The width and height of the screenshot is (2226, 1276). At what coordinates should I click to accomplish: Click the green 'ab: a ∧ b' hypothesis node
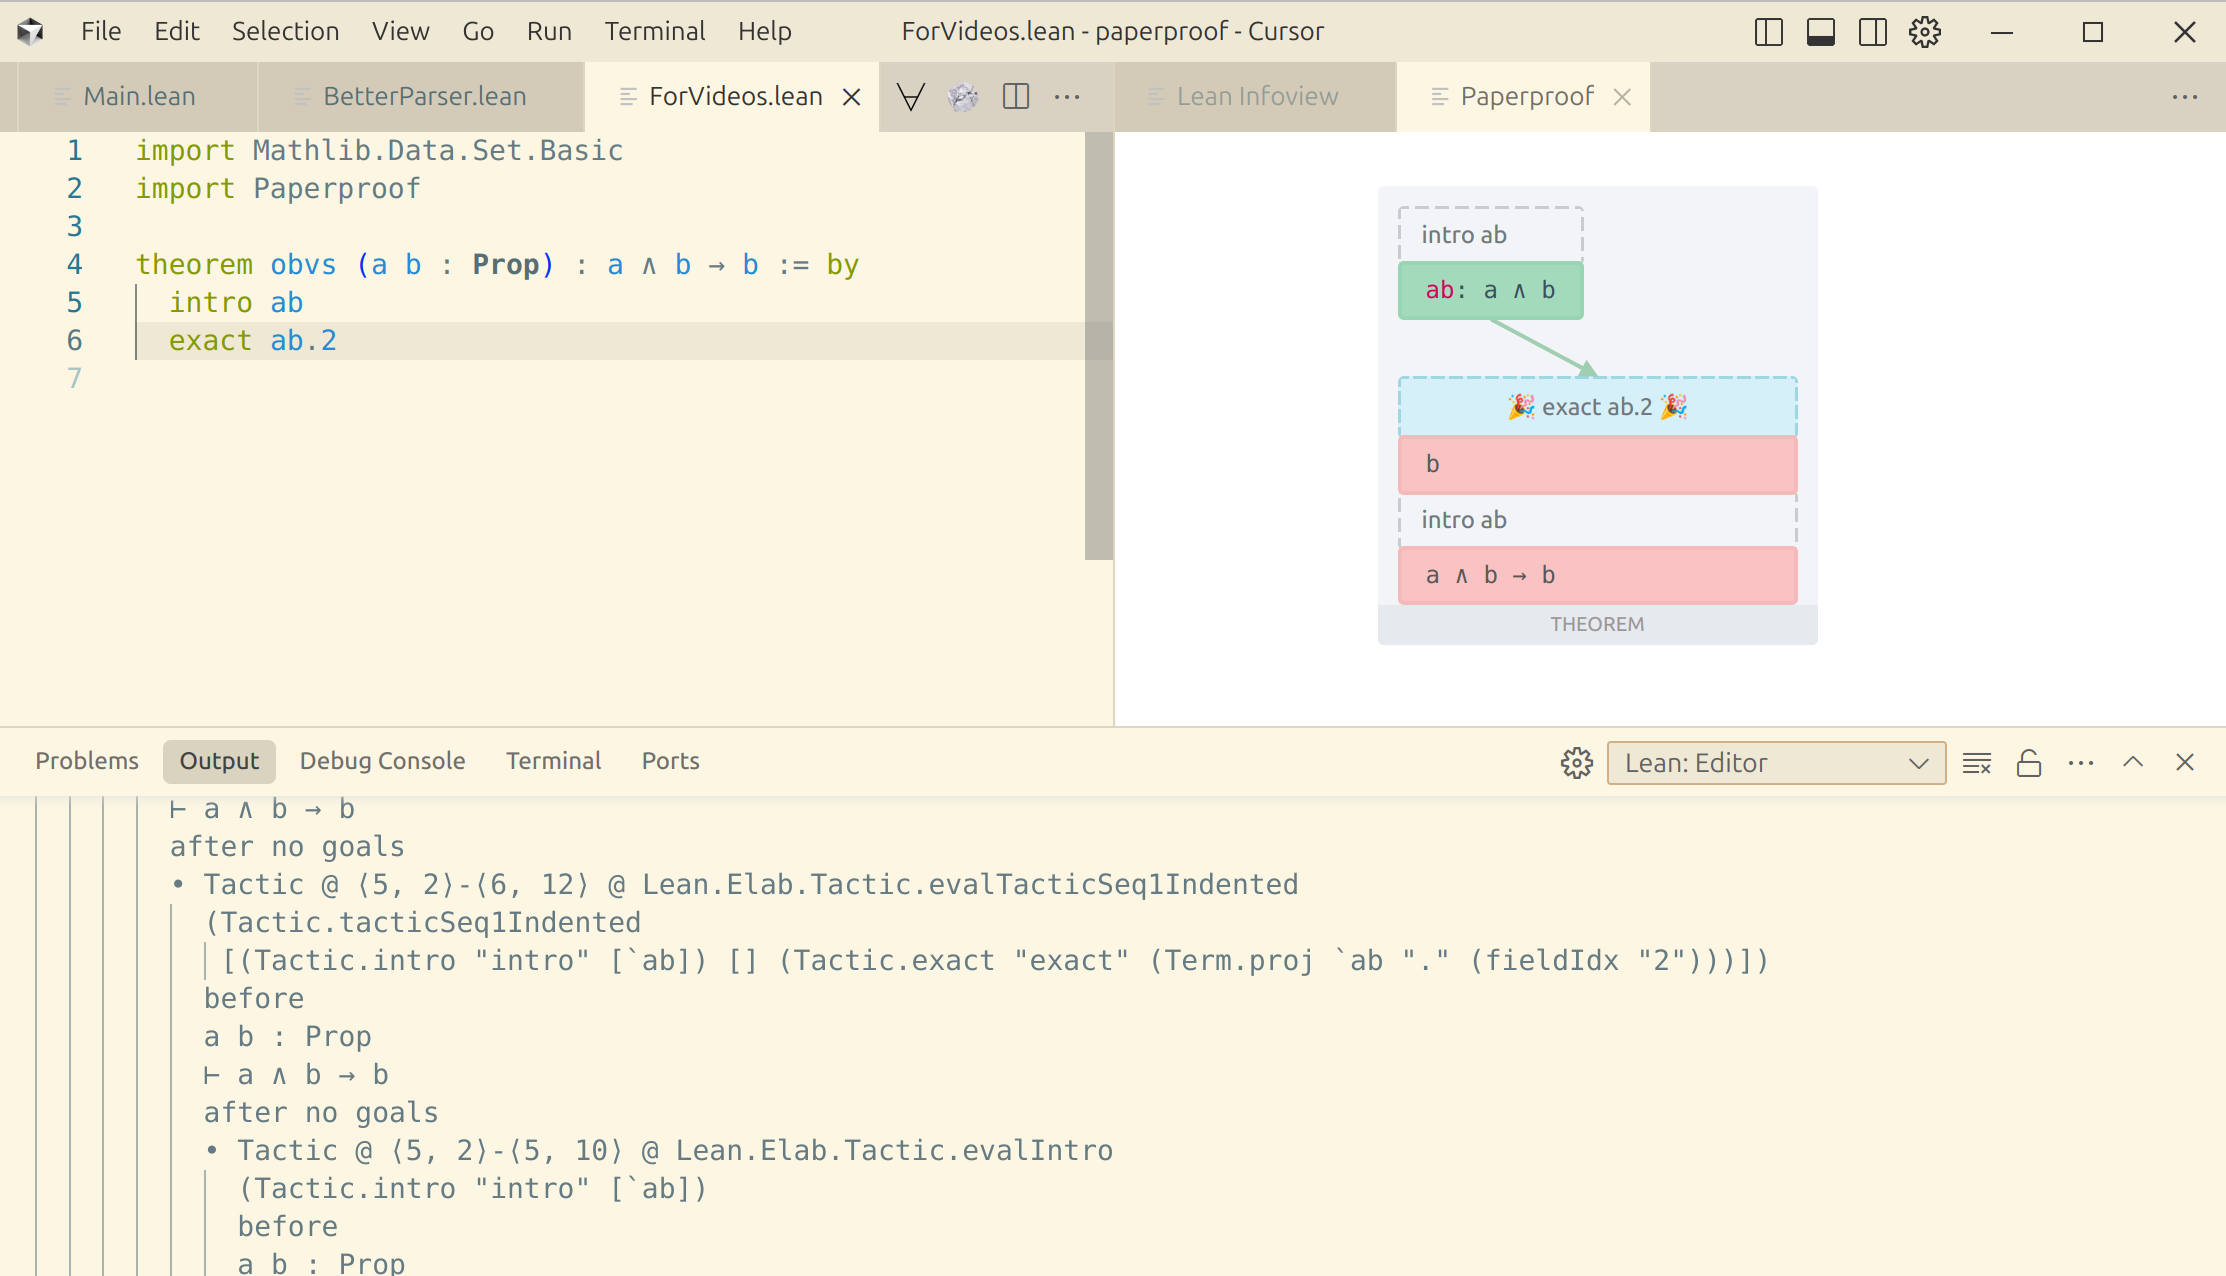tap(1490, 290)
